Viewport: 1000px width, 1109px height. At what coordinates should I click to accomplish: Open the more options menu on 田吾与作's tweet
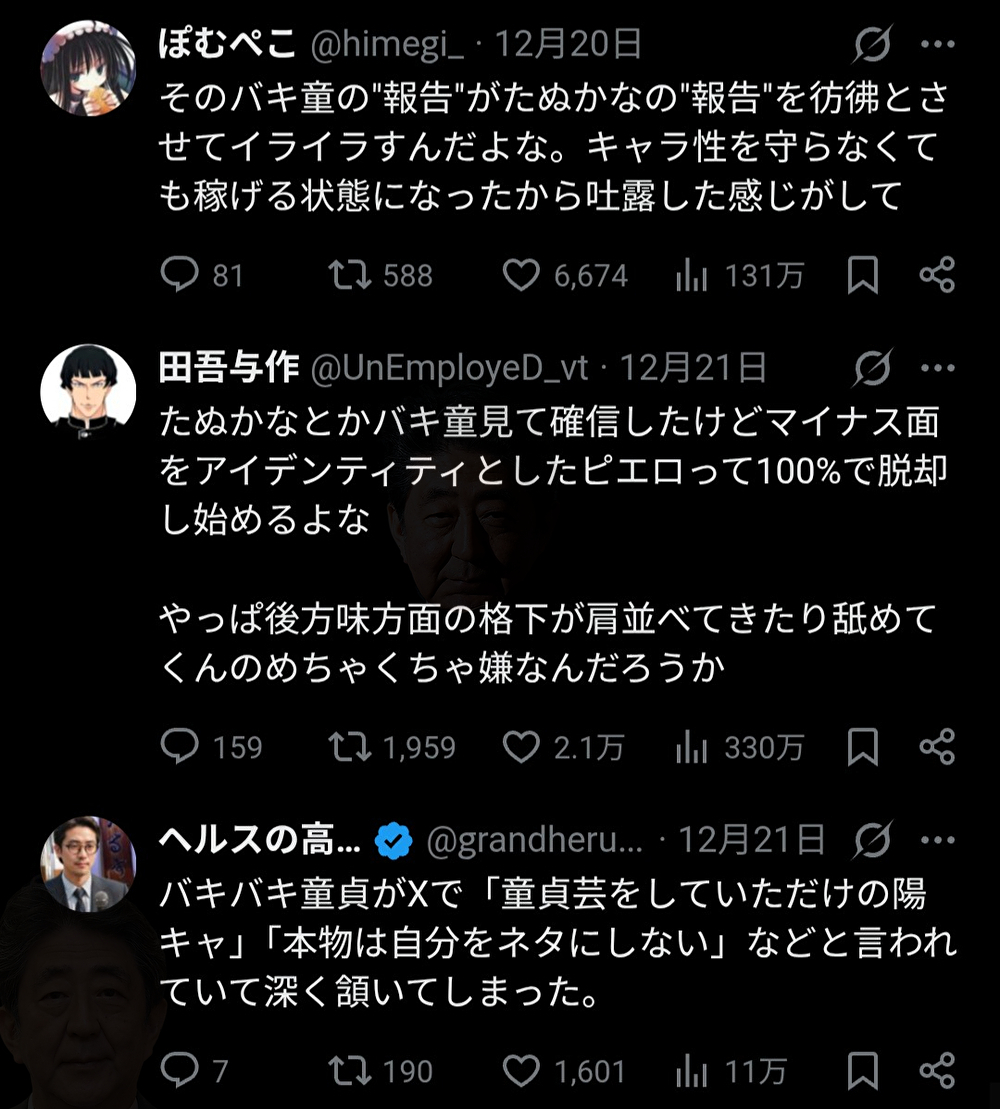point(938,369)
